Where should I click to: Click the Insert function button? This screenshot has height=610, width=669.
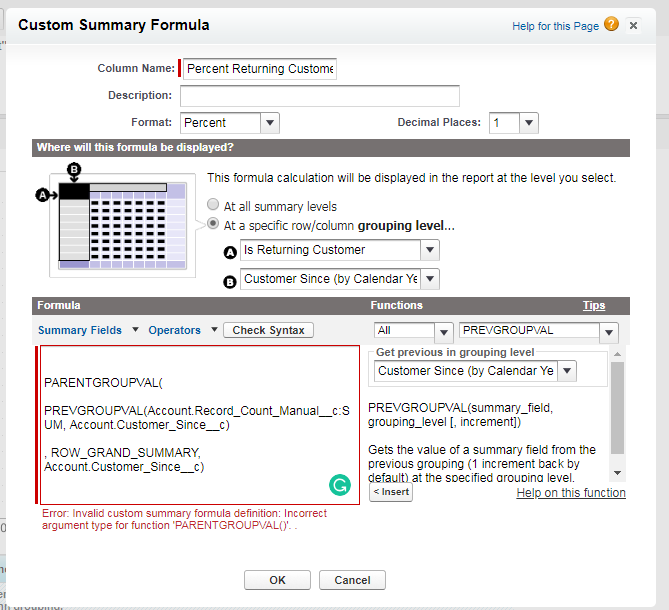click(391, 492)
